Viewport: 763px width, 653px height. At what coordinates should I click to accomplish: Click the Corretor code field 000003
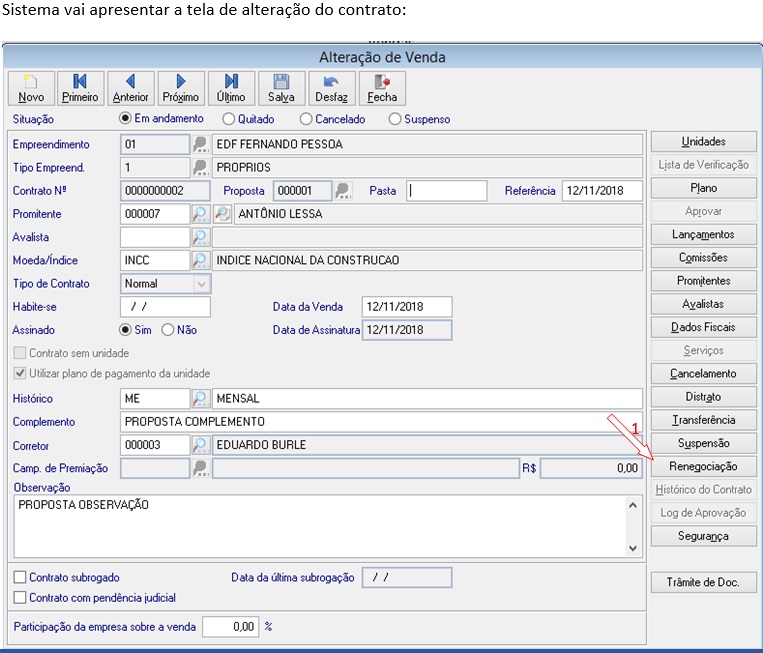point(155,445)
